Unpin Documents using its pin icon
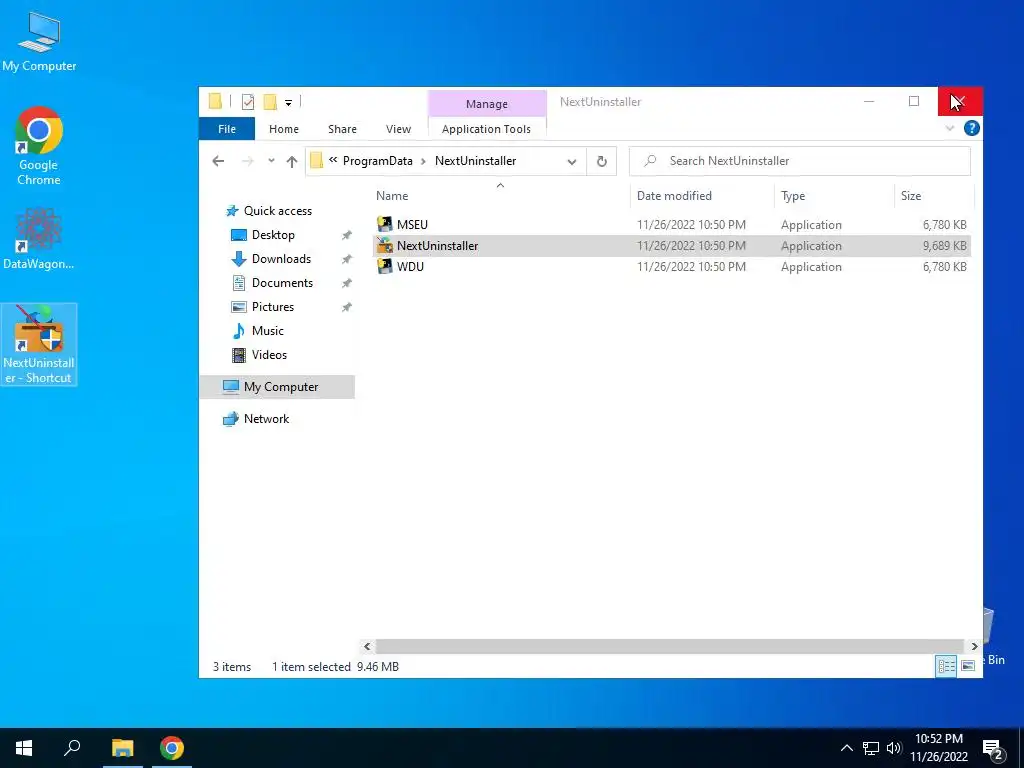The width and height of the screenshot is (1024, 768). (347, 283)
